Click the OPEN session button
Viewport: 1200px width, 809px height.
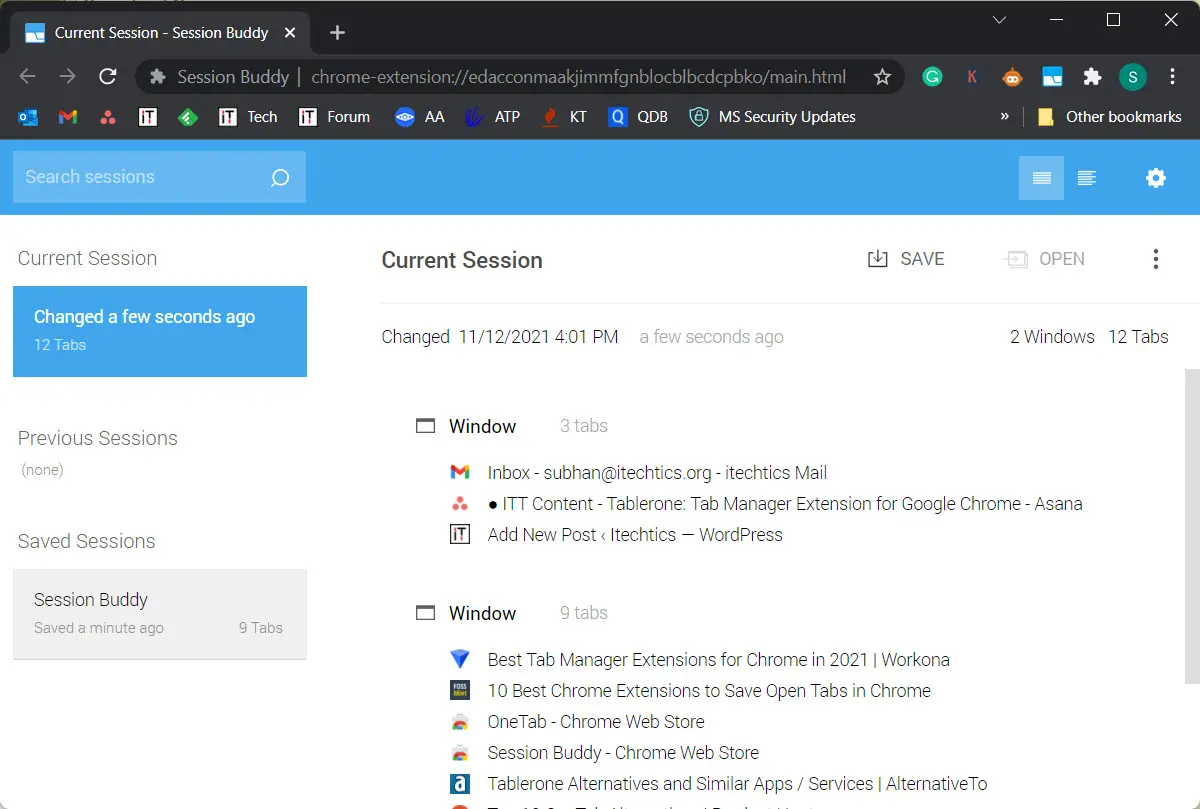point(1043,259)
